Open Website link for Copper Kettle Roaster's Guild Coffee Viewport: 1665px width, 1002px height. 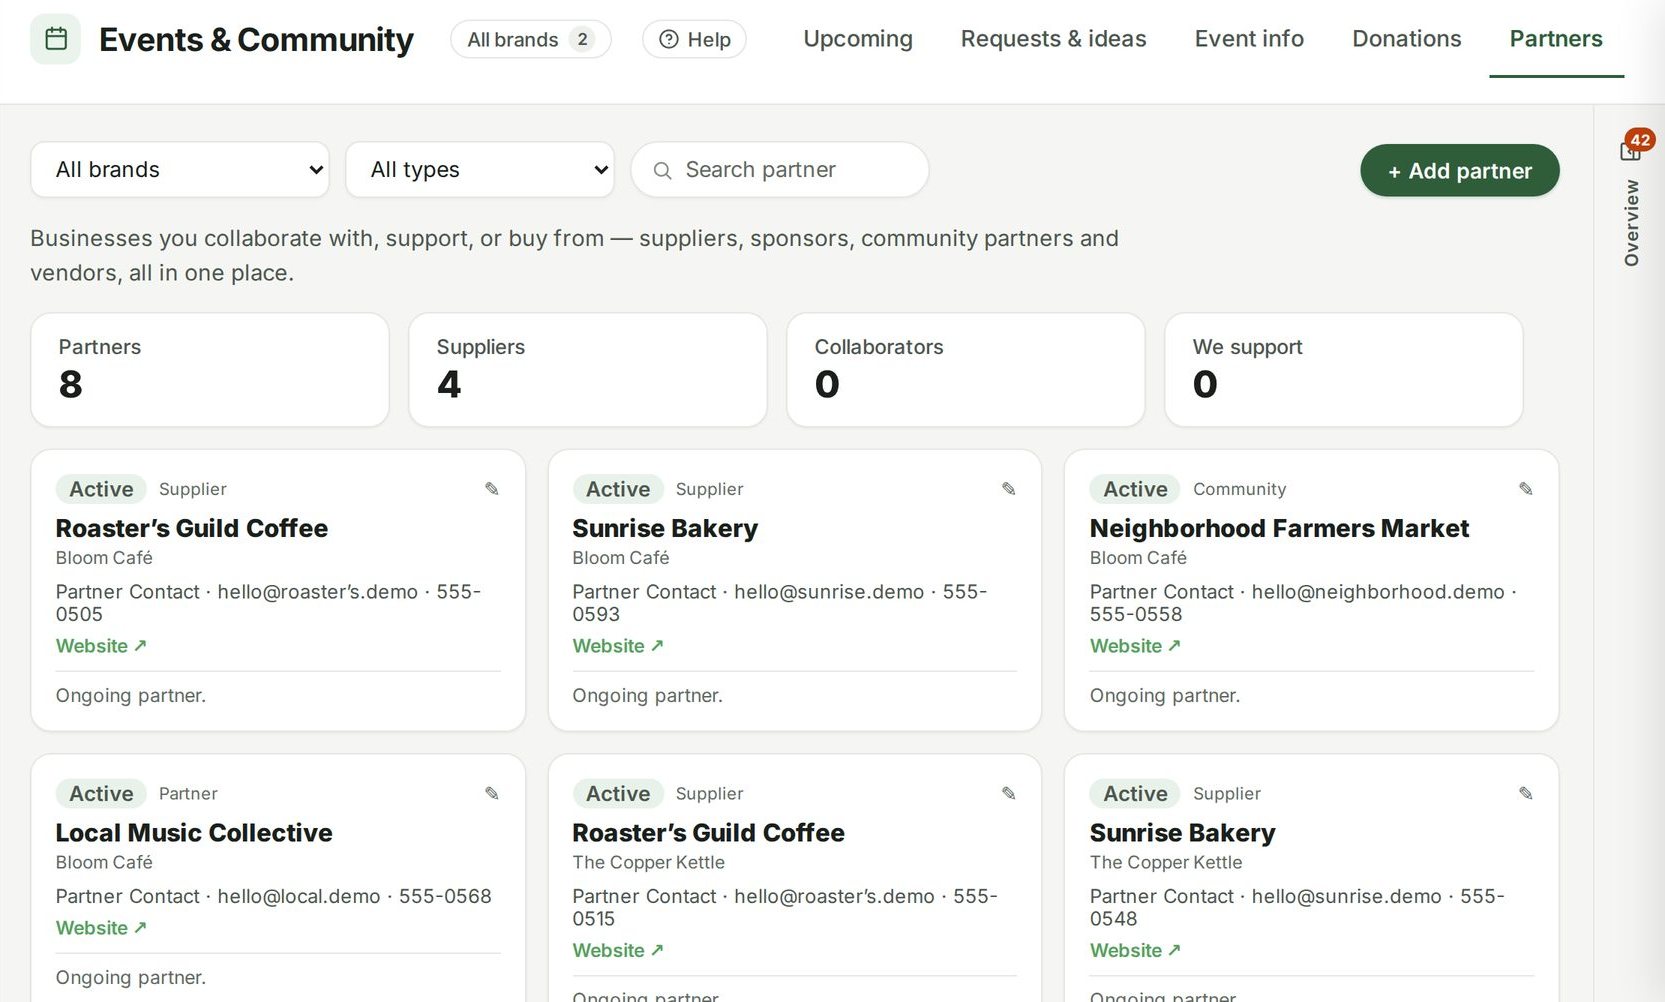click(x=618, y=951)
